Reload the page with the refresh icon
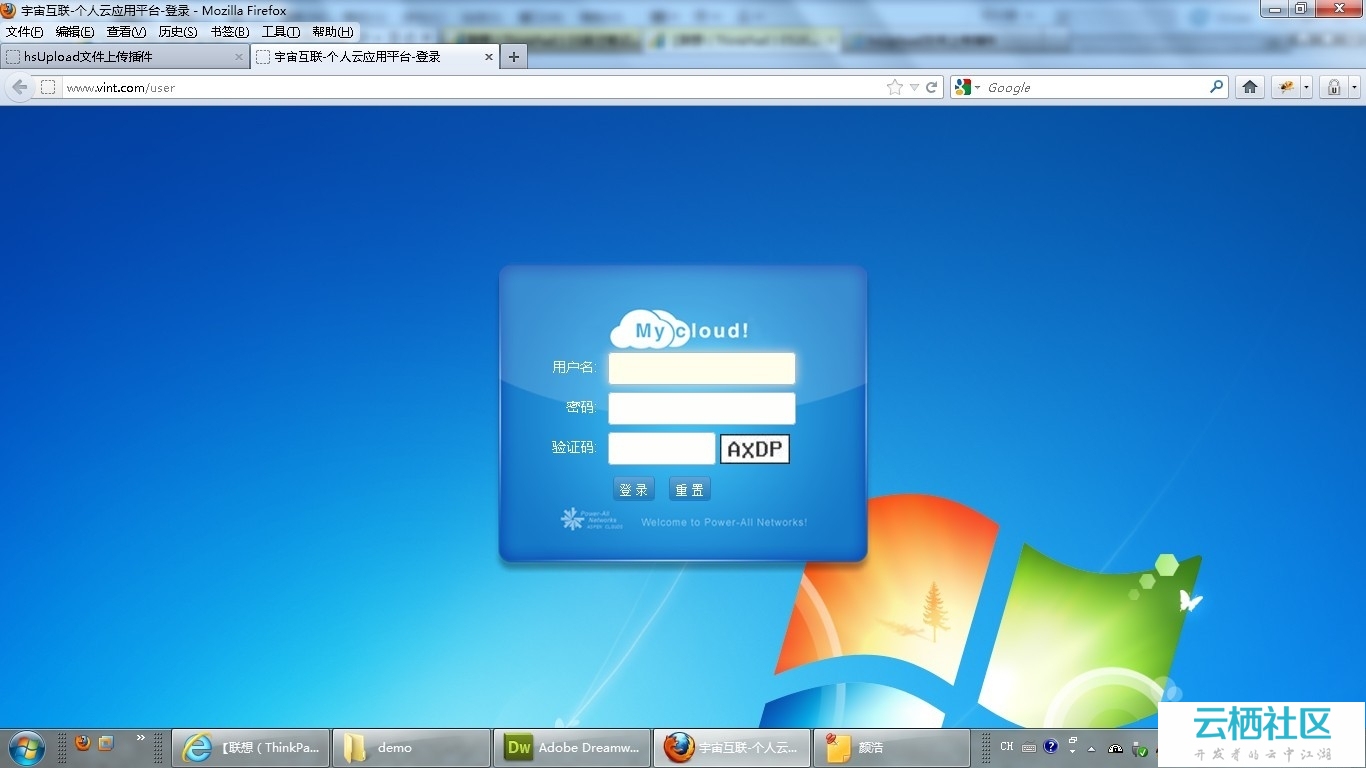 (931, 87)
